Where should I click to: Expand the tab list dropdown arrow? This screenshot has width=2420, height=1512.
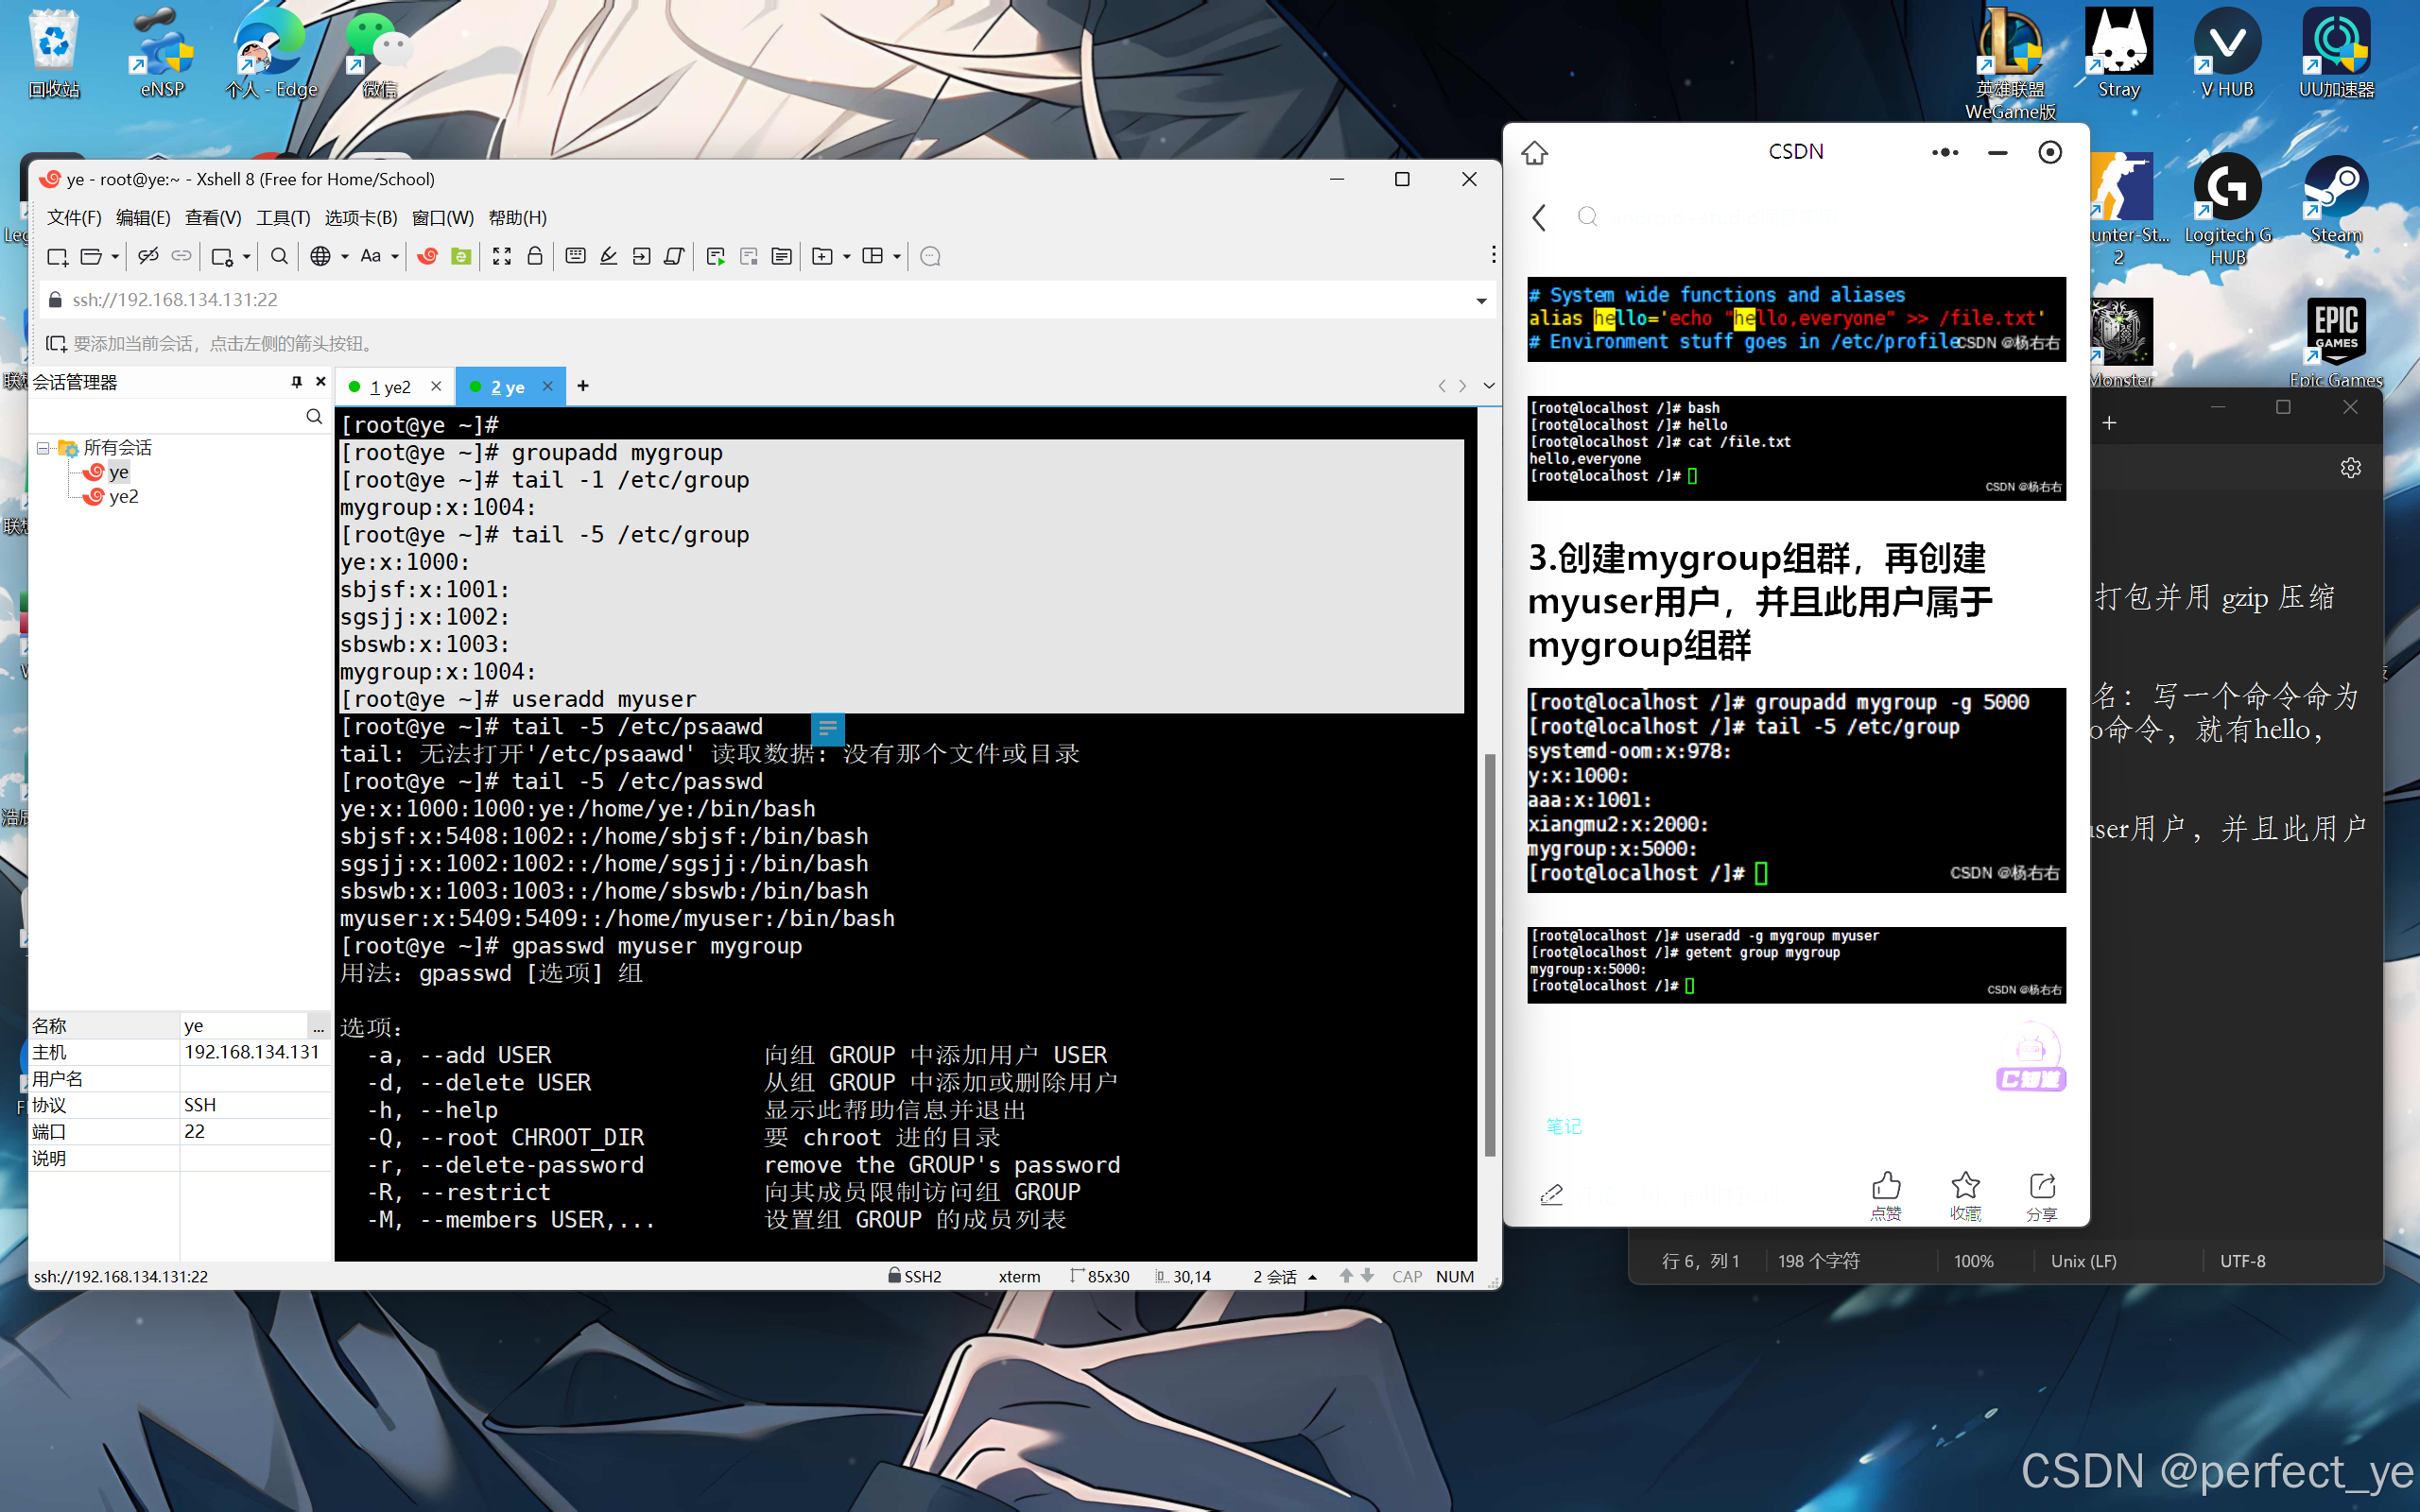tap(1489, 386)
